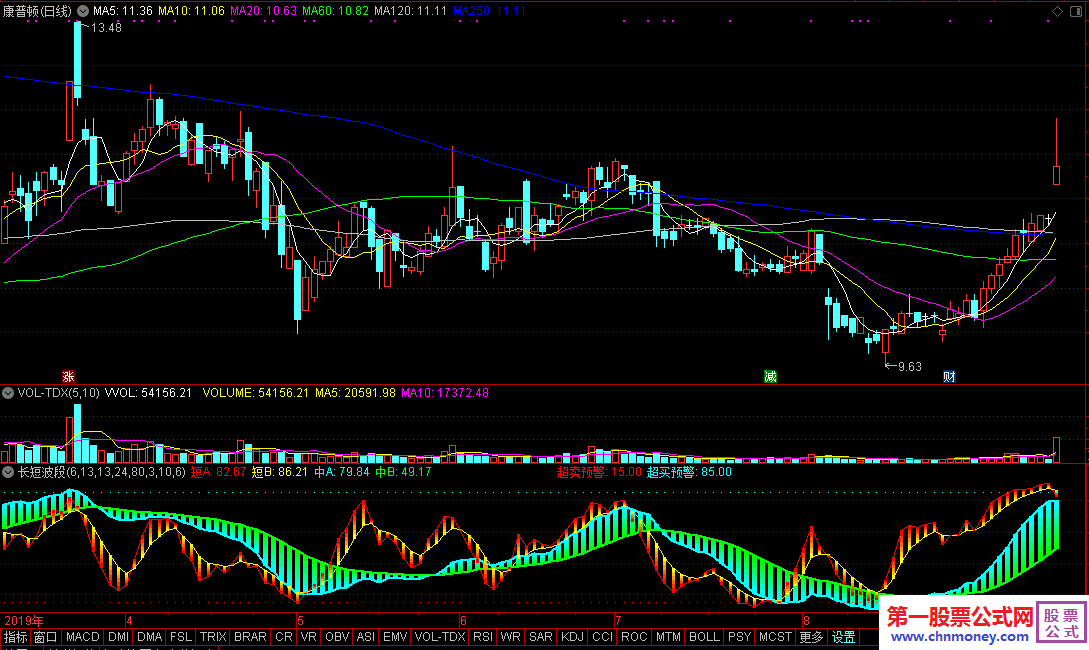1089x650 pixels.
Task: Switch to the SAR indicator tab
Action: 540,637
